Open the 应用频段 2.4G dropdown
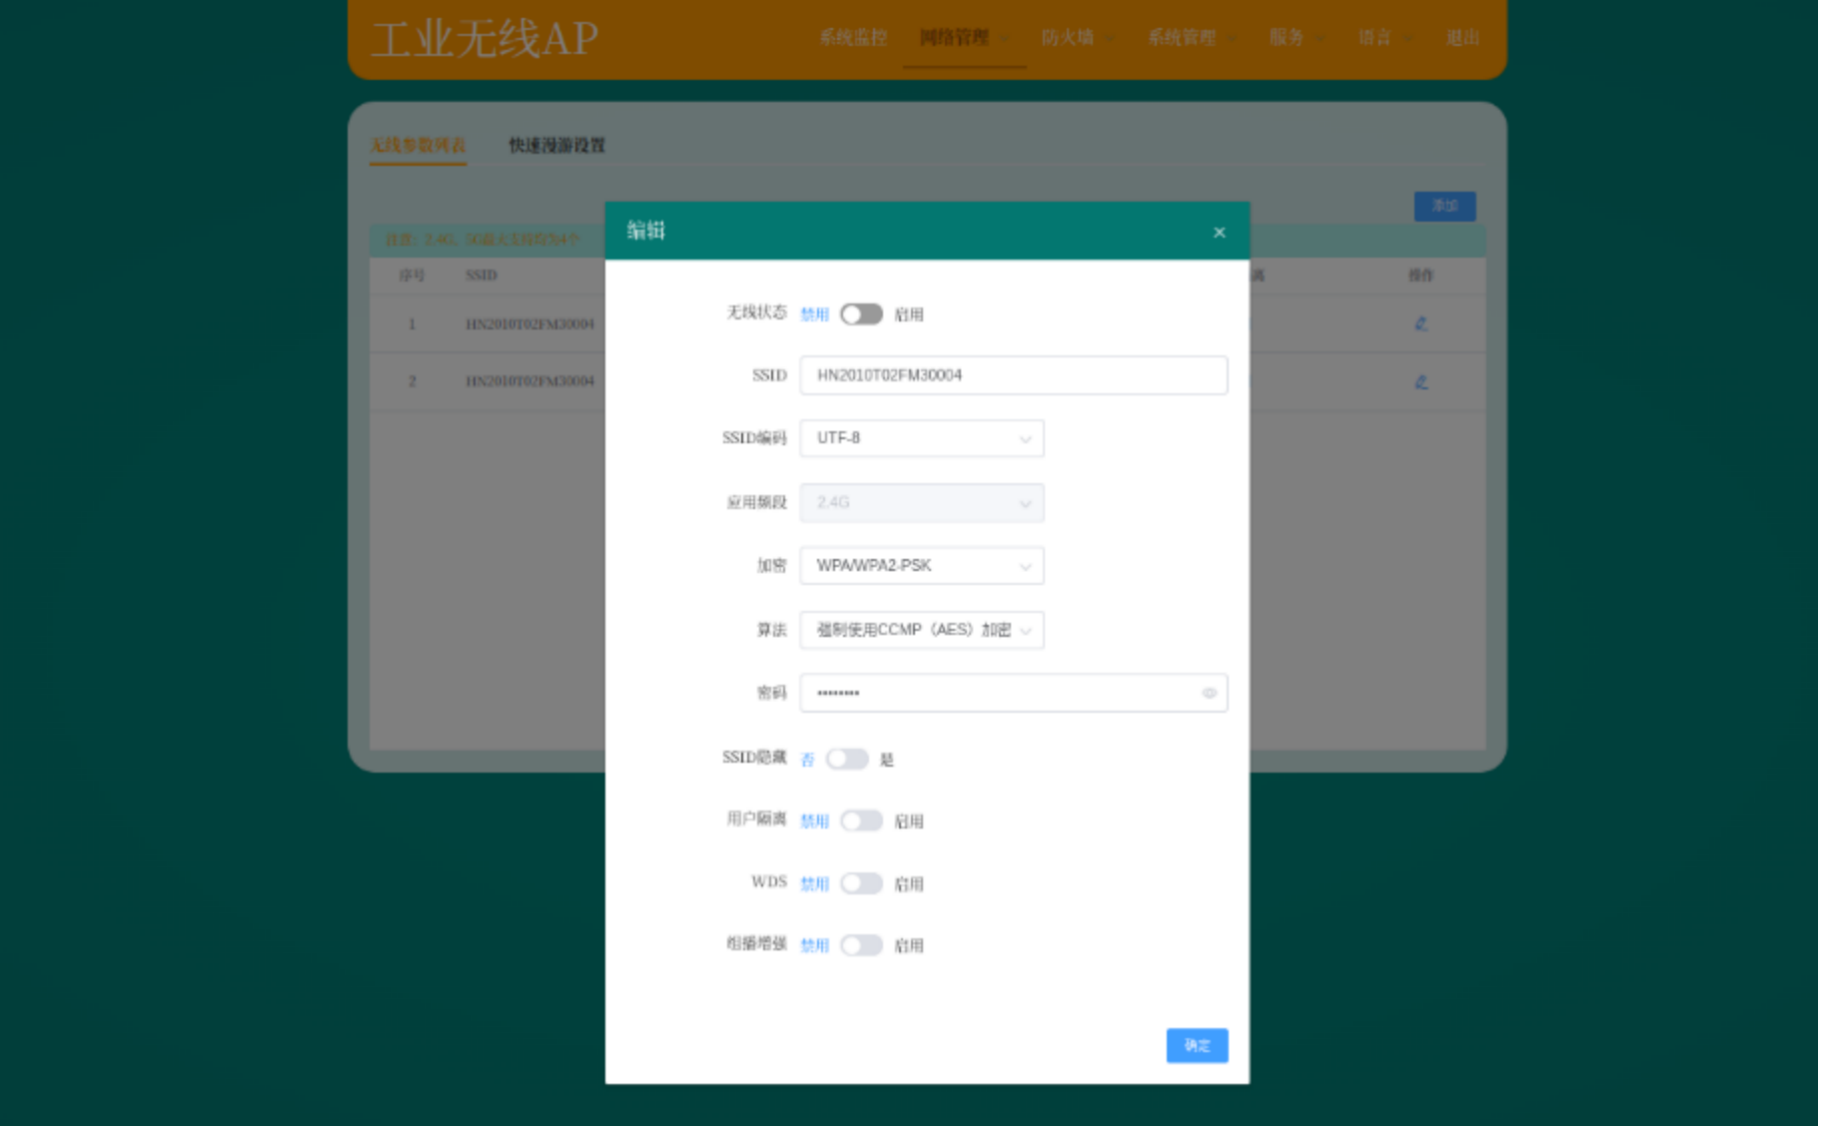 pyautogui.click(x=921, y=502)
